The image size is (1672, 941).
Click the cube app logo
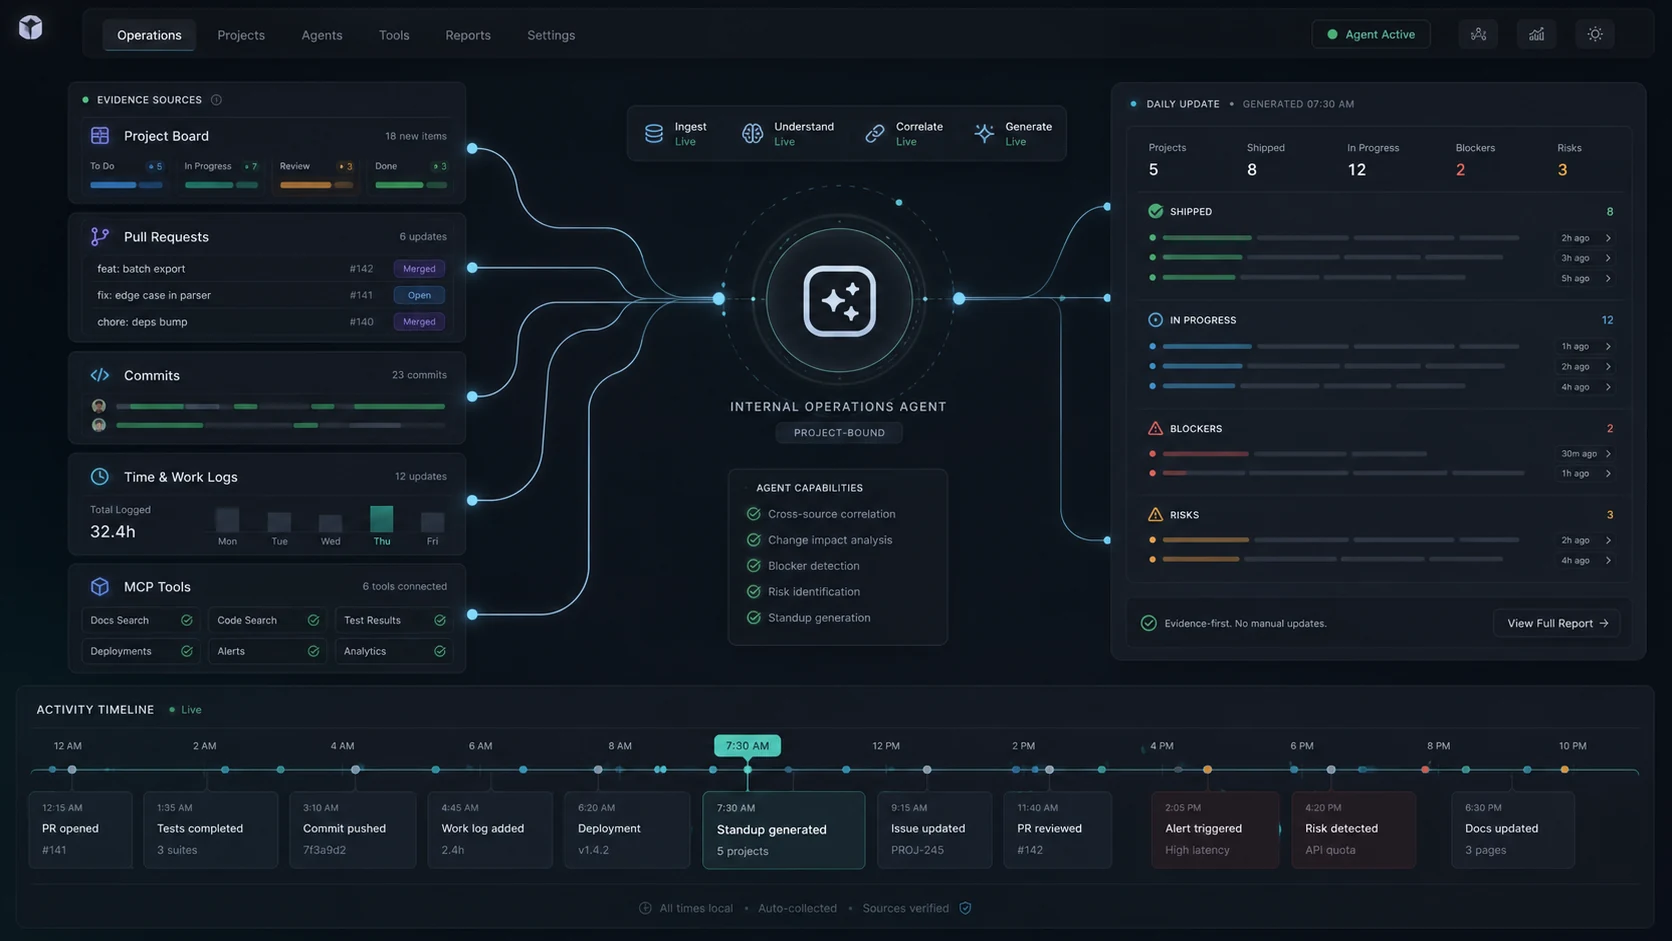tap(31, 28)
